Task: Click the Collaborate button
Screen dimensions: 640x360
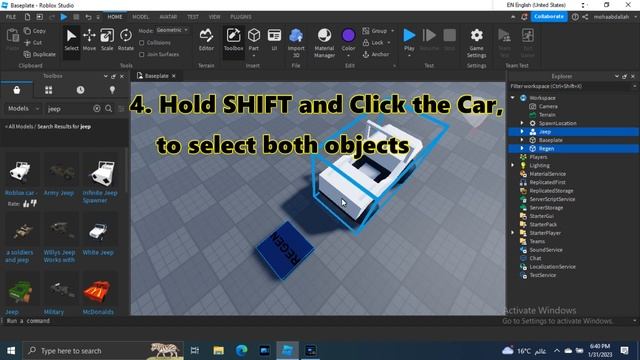Action: [549, 17]
